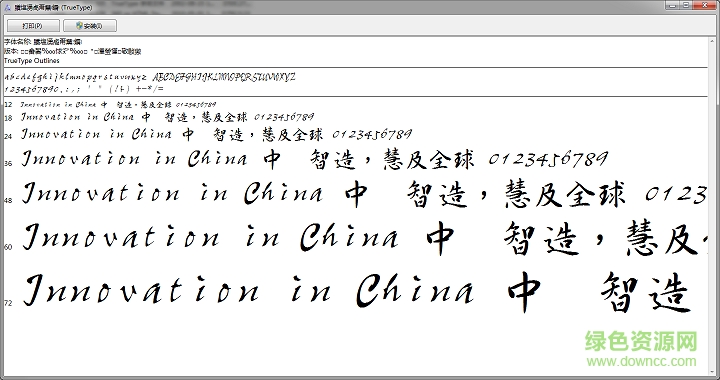The width and height of the screenshot is (720, 380).
Task: Click the 12-point "Innovation in China" sample
Action: click(x=58, y=105)
